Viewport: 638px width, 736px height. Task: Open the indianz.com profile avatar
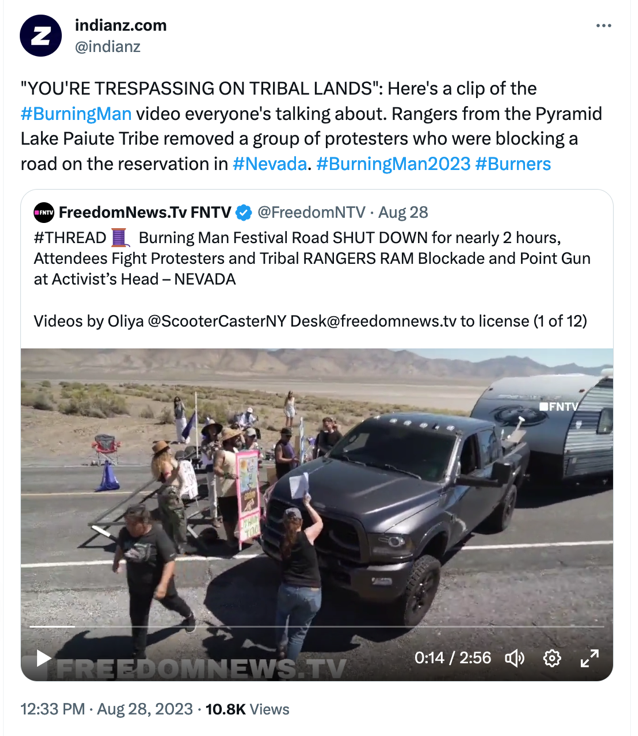point(40,36)
